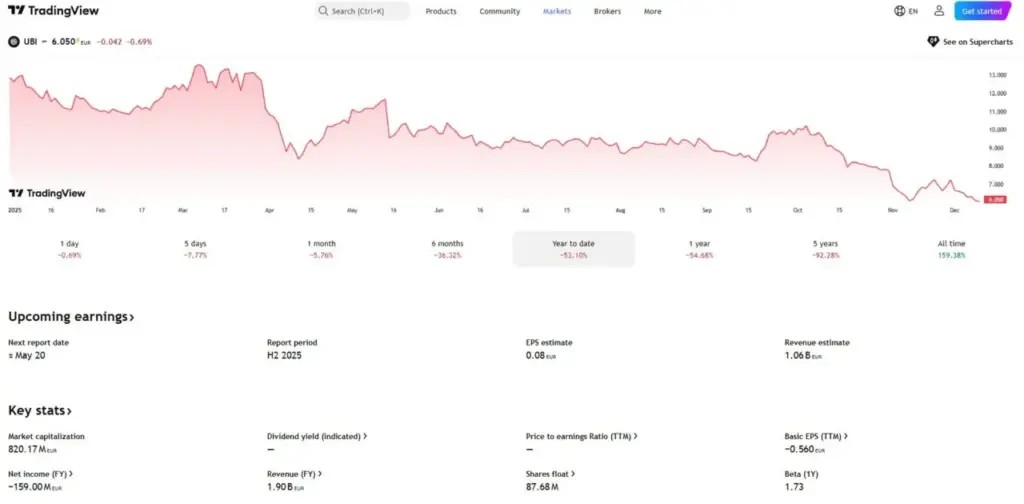
Task: Click the TradingView logo in the header
Action: 54,10
